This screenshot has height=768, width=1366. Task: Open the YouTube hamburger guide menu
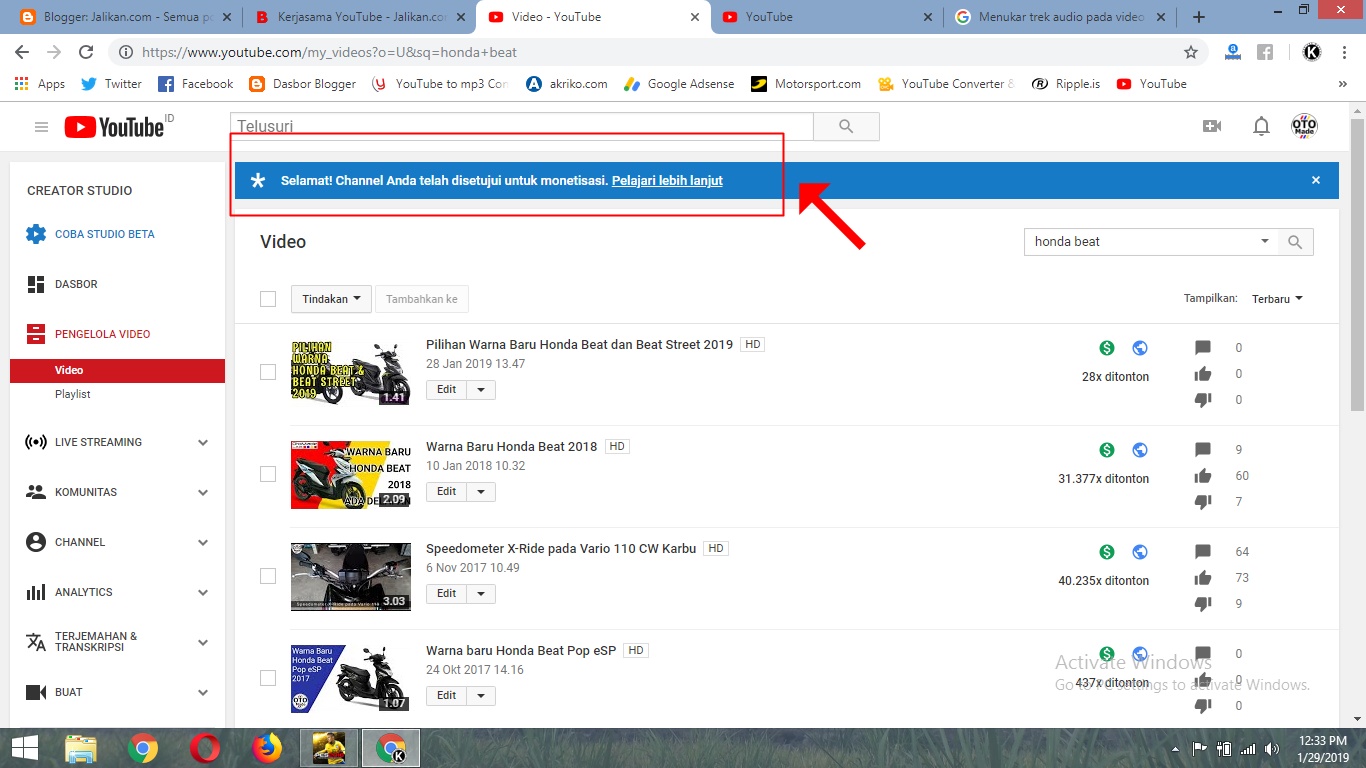pyautogui.click(x=41, y=127)
